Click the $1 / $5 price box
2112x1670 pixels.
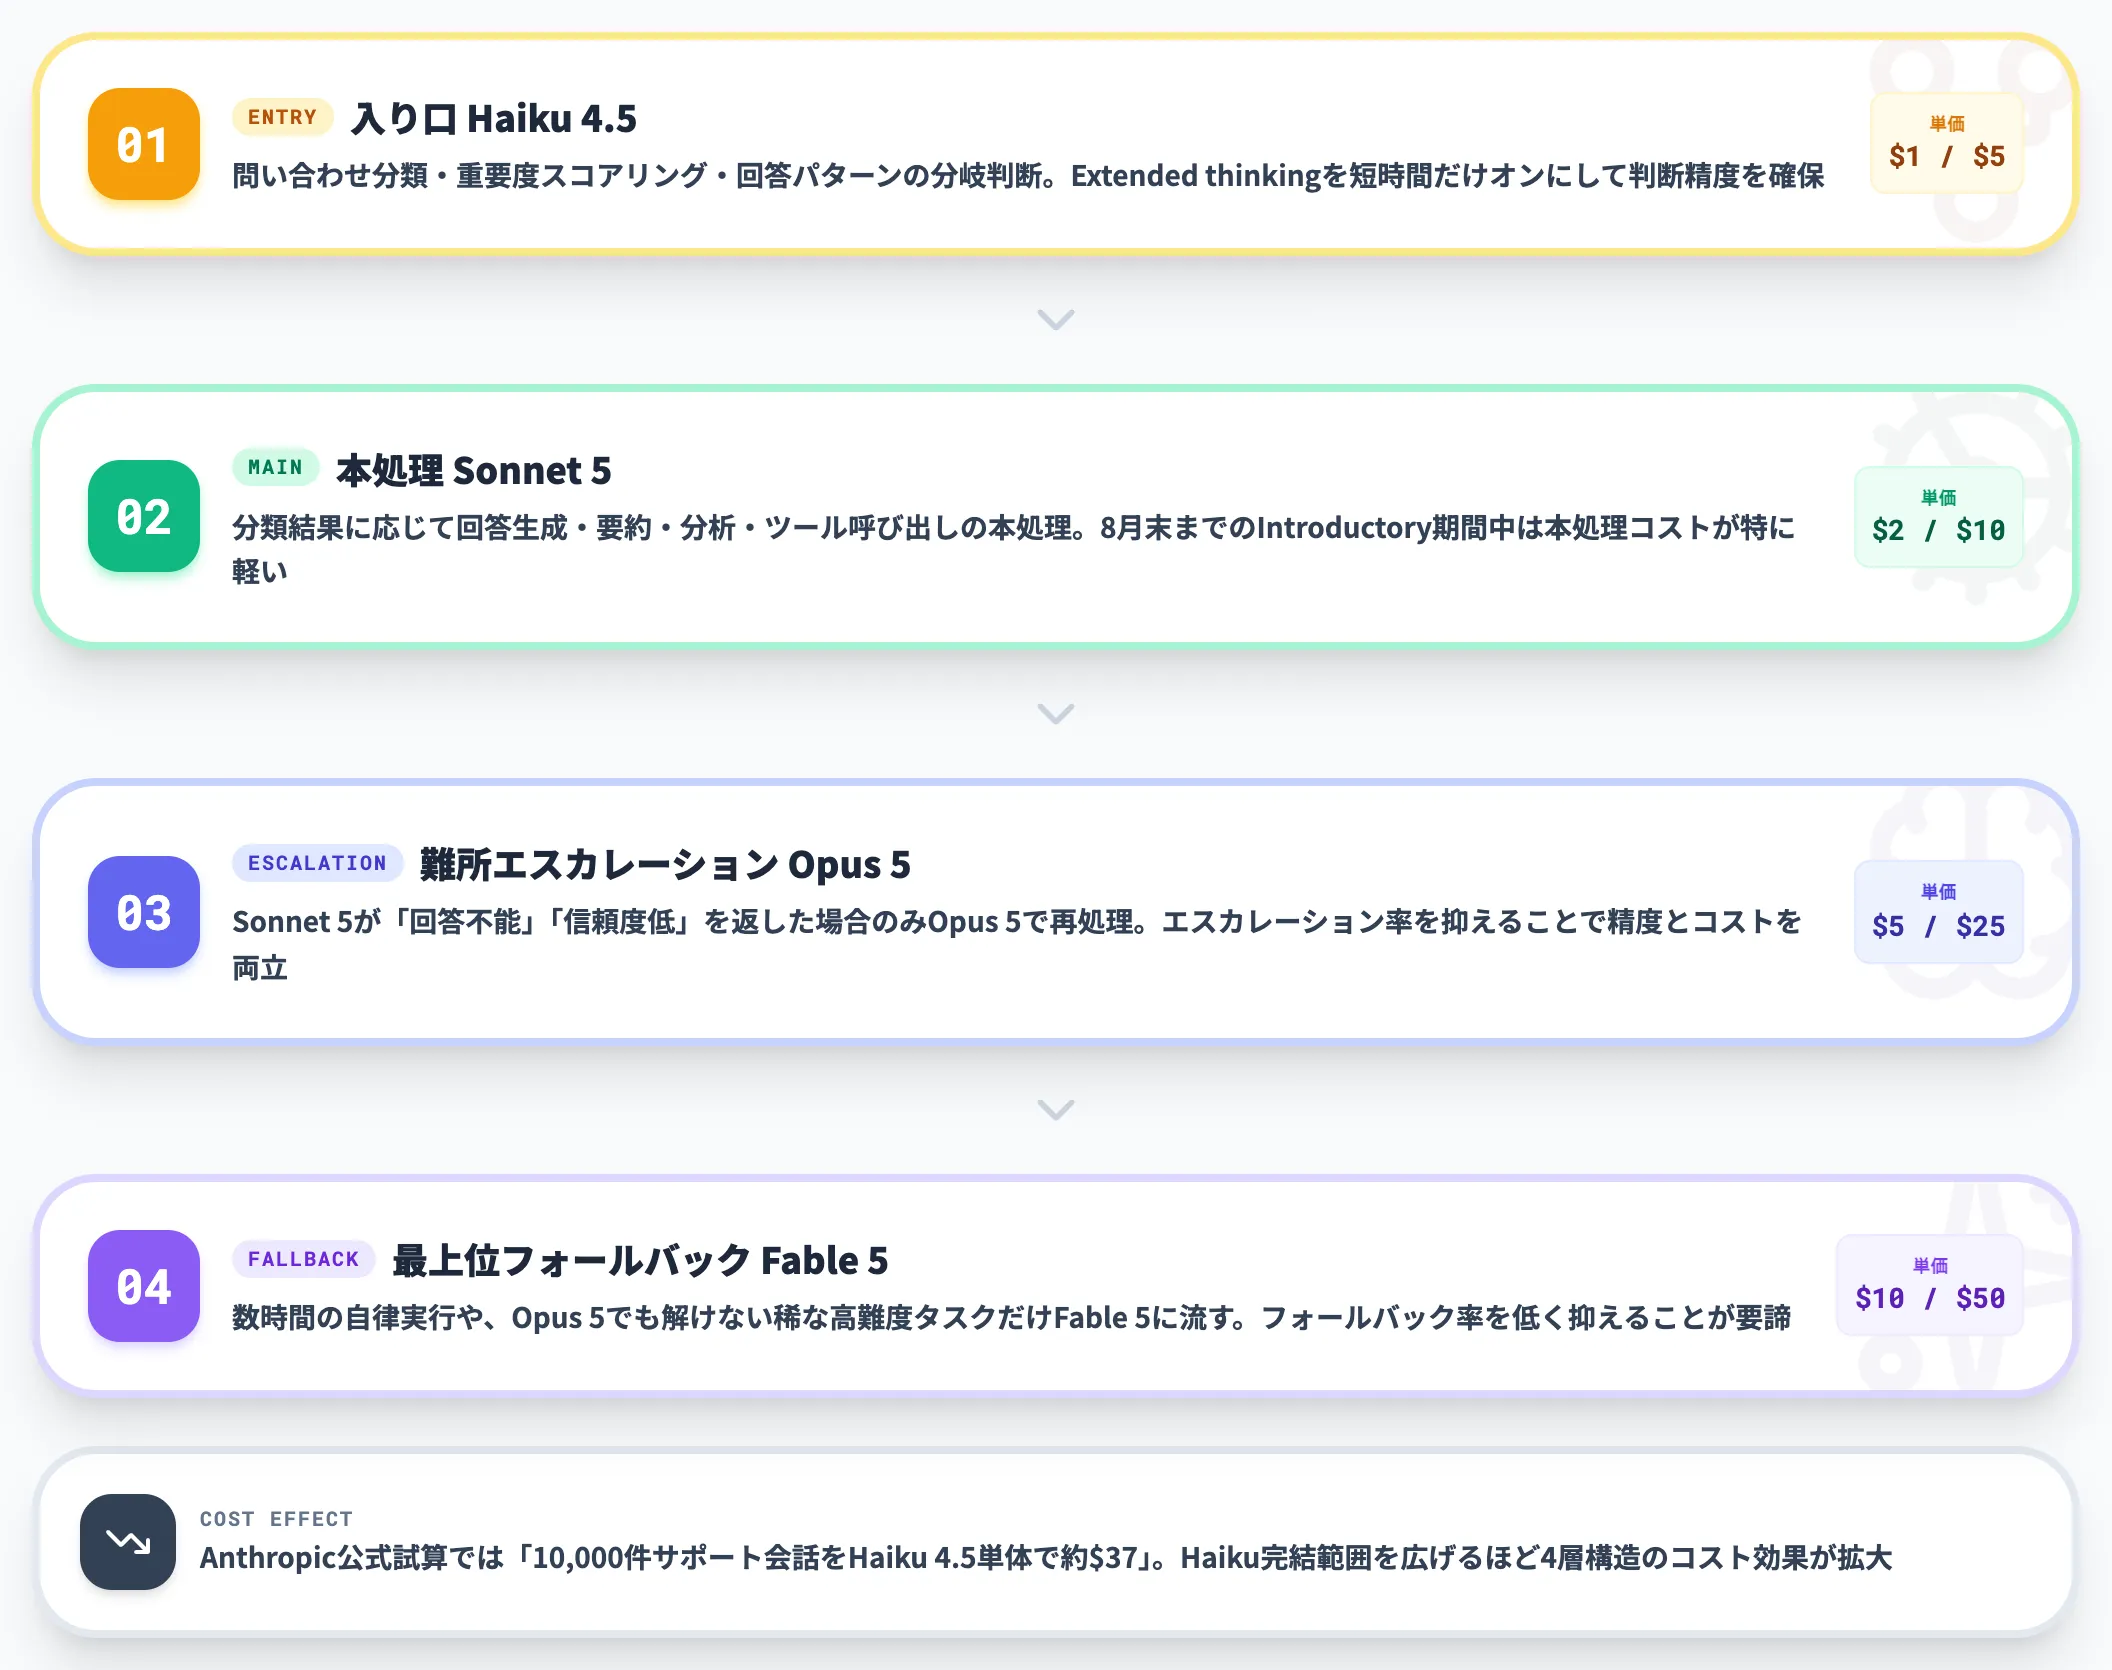point(1947,143)
